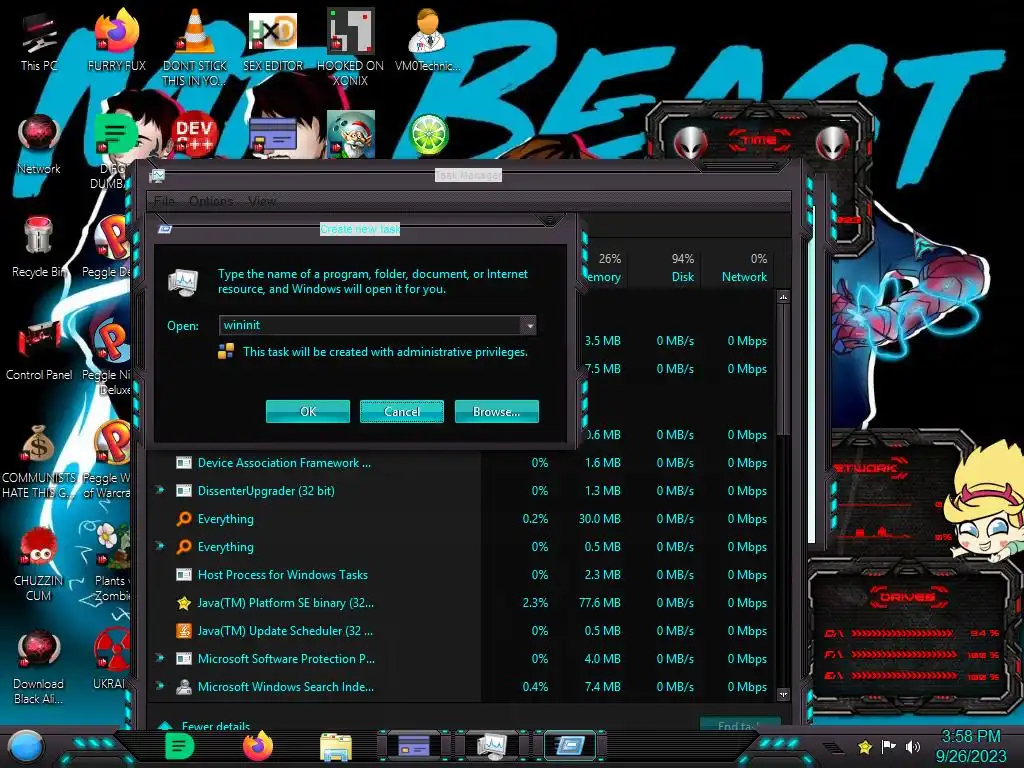This screenshot has width=1024, height=768.
Task: Expand the second Everything process row
Action: pos(160,546)
